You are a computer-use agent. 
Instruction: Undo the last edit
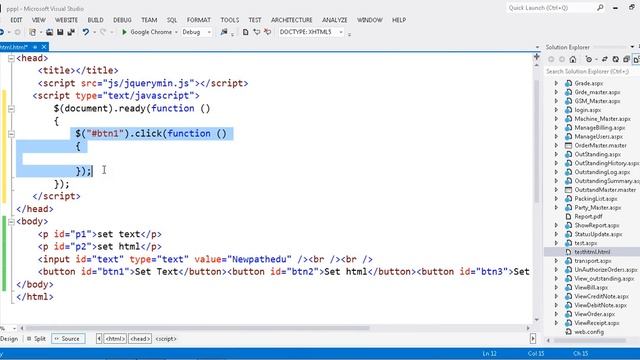click(x=85, y=32)
